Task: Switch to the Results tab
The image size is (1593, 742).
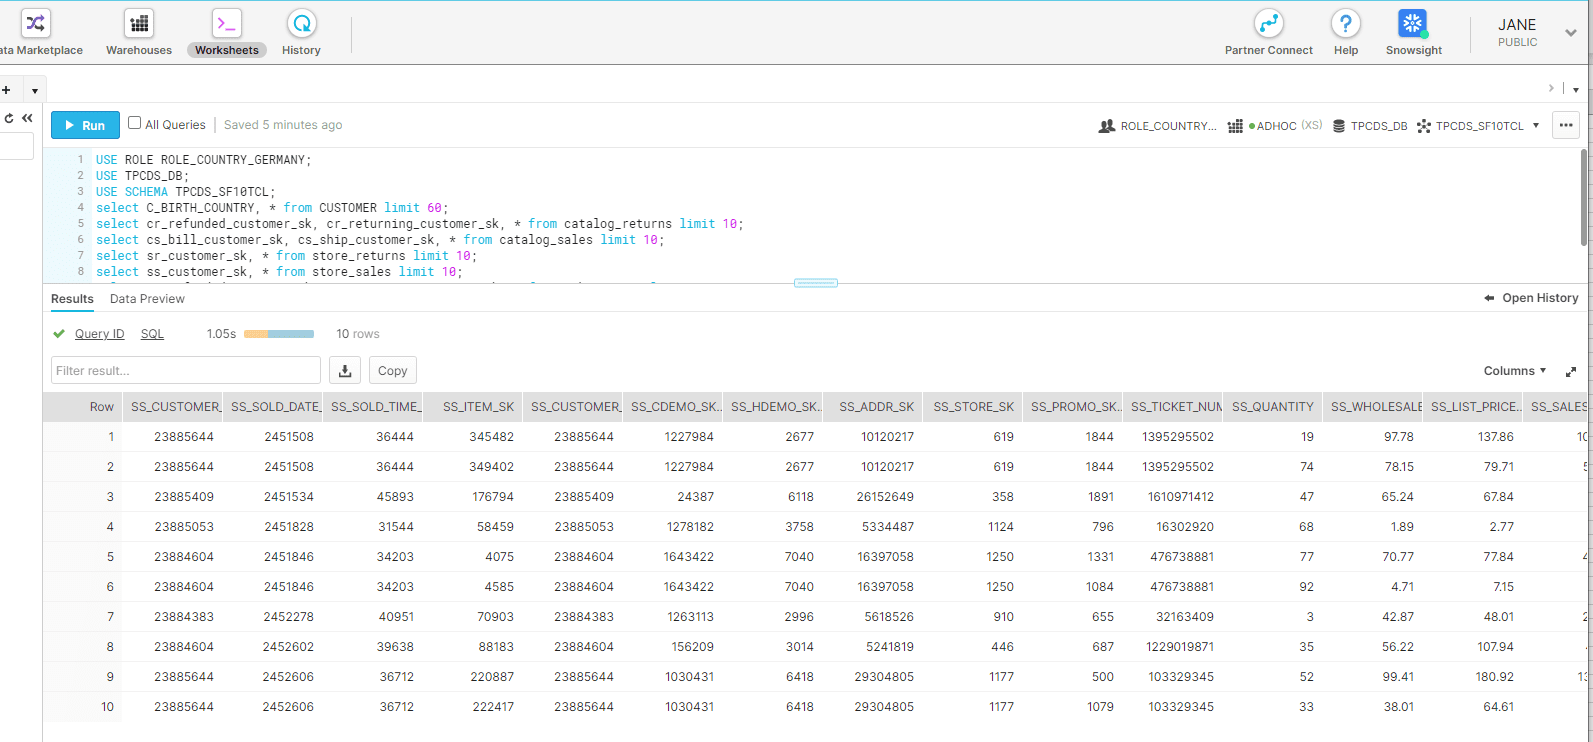Action: (72, 299)
